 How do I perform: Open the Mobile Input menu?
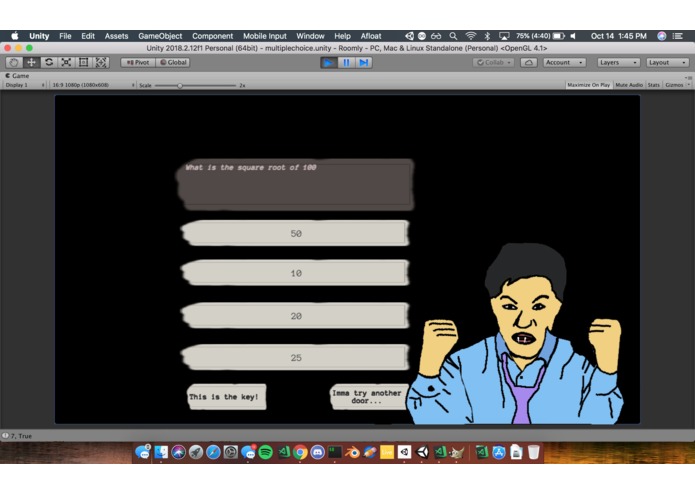pos(265,36)
